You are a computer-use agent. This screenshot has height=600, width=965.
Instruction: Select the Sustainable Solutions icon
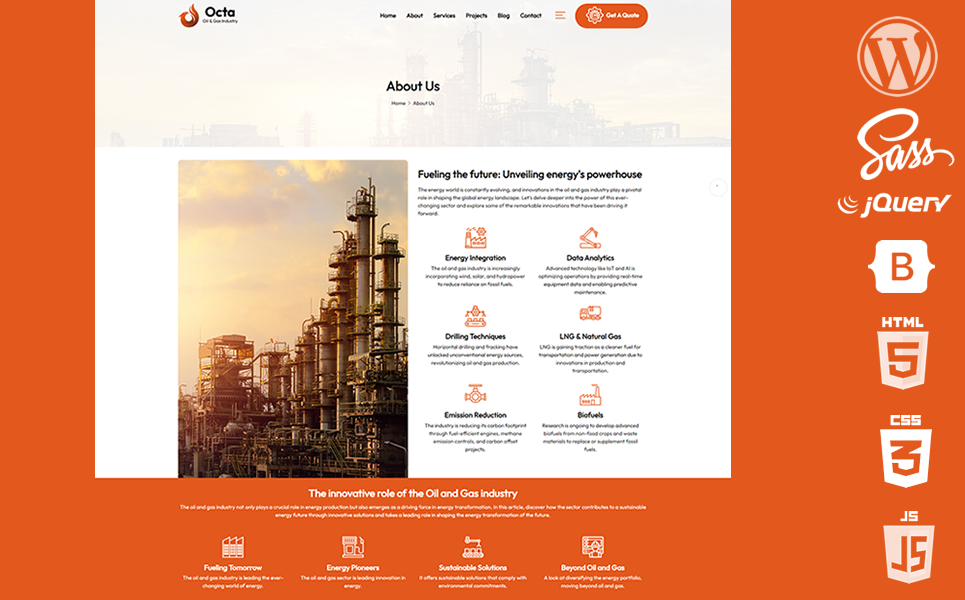[x=472, y=547]
